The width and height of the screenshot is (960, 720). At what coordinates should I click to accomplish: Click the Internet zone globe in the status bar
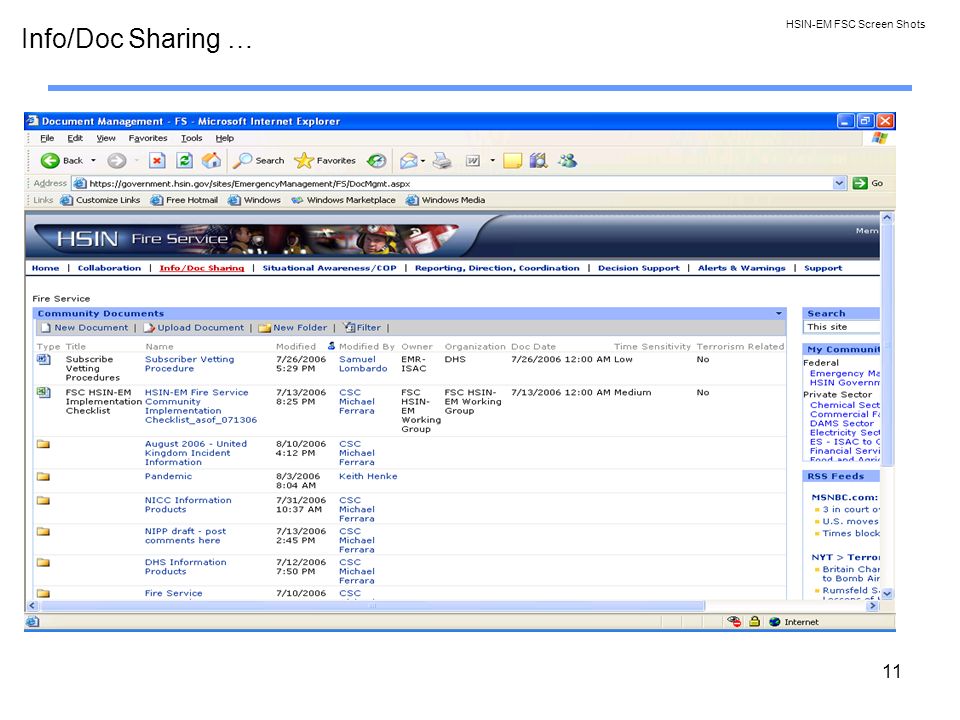(x=774, y=622)
